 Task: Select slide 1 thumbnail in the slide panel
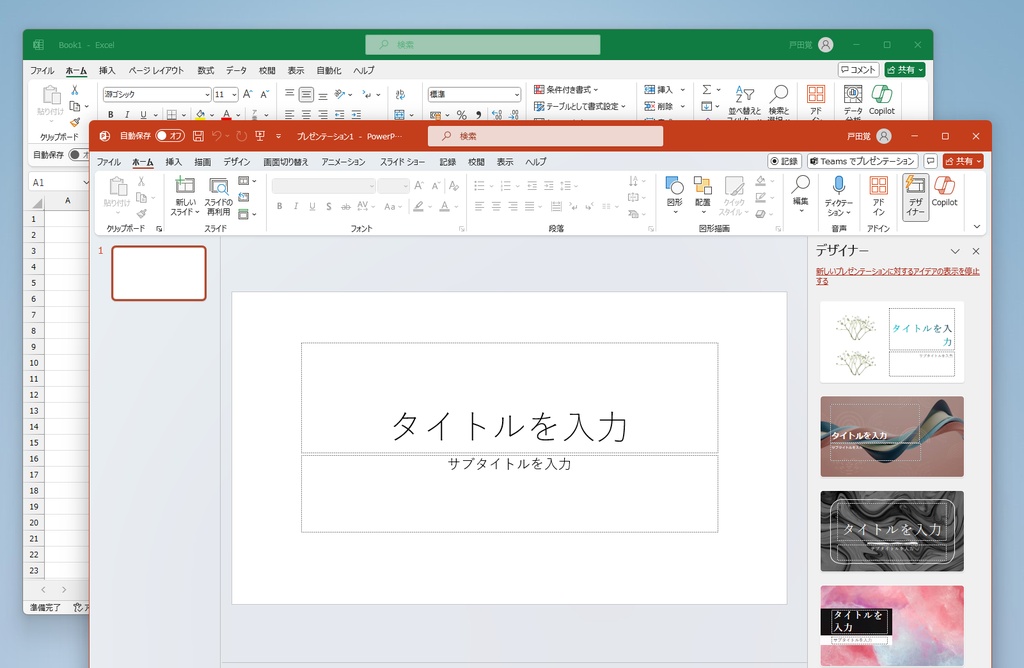pos(159,273)
